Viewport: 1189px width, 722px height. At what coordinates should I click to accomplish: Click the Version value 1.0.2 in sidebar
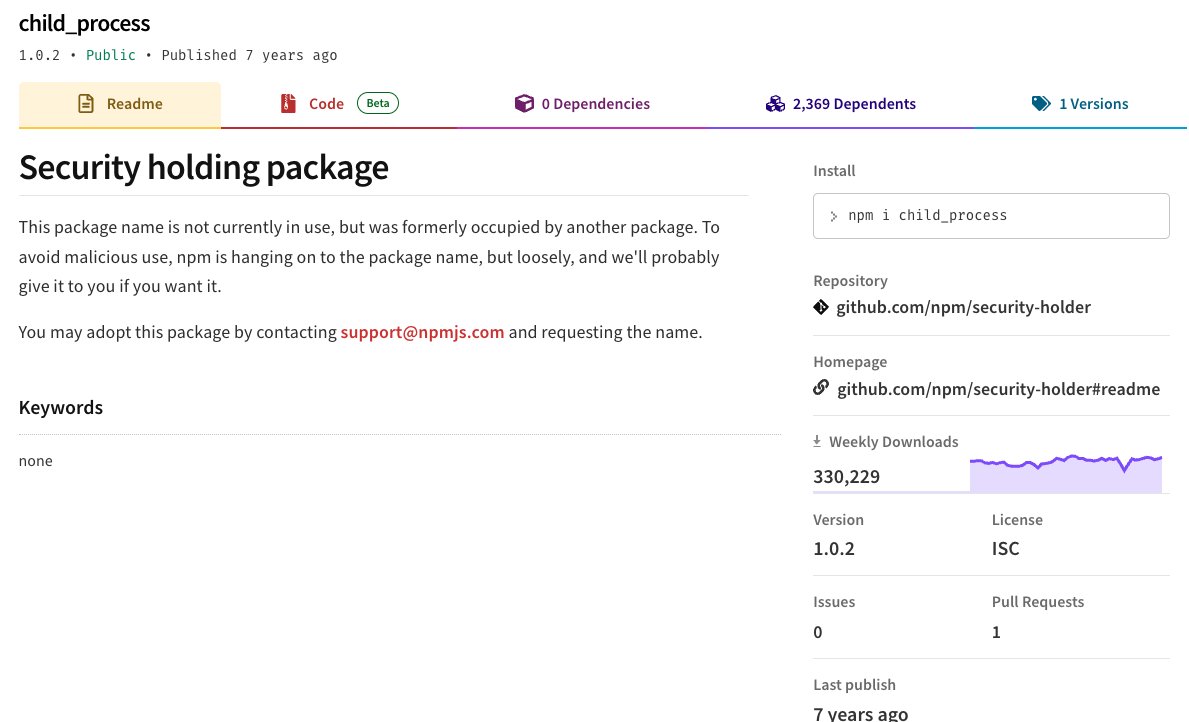pos(833,548)
